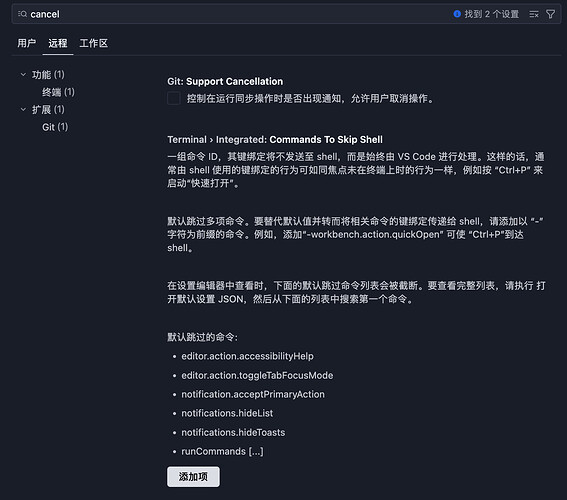This screenshot has height=500, width=567.
Task: Enable the Git Support Cancellation checkbox
Action: (174, 98)
